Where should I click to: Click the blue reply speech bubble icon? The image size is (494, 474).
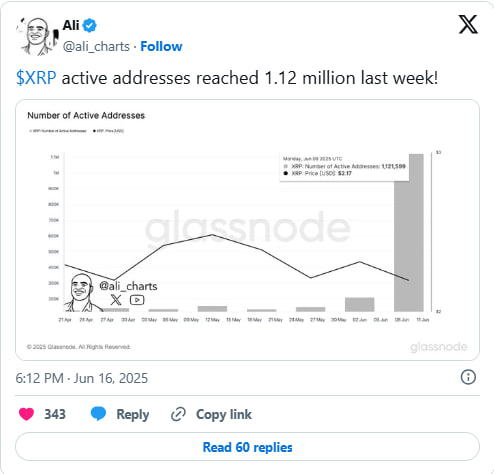coord(98,414)
